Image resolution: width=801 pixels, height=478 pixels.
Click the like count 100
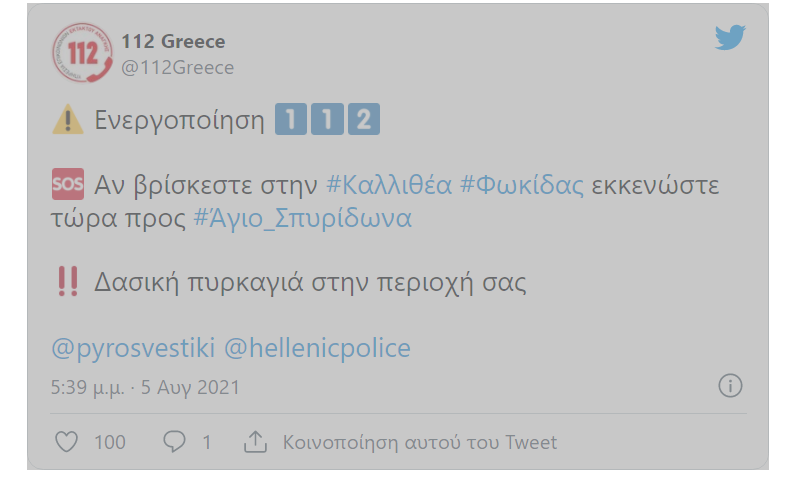pyautogui.click(x=110, y=442)
